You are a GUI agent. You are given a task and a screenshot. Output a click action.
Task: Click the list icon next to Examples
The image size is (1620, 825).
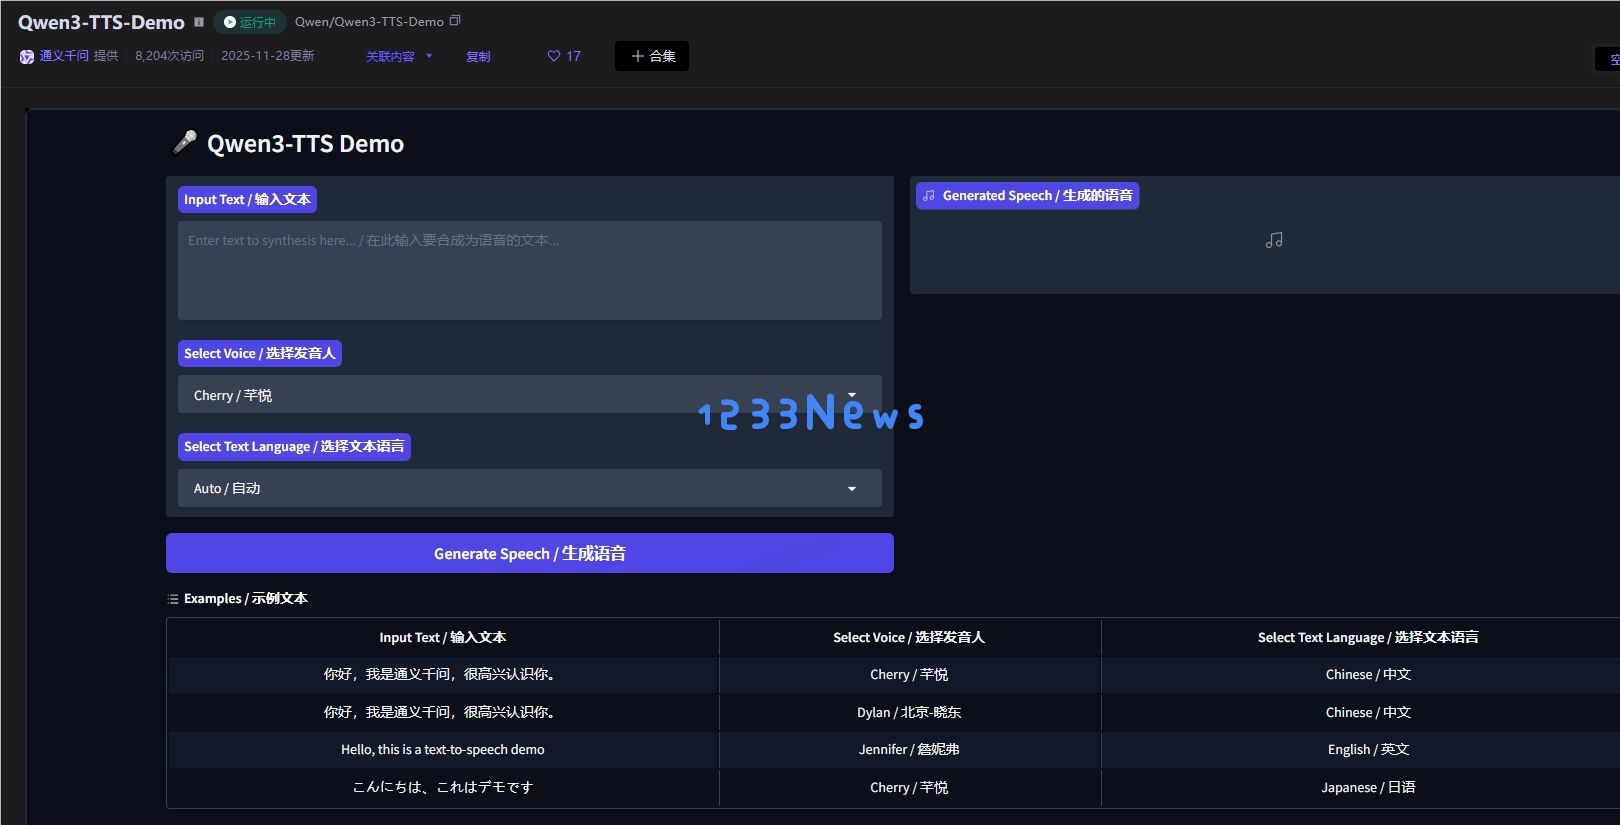point(173,599)
